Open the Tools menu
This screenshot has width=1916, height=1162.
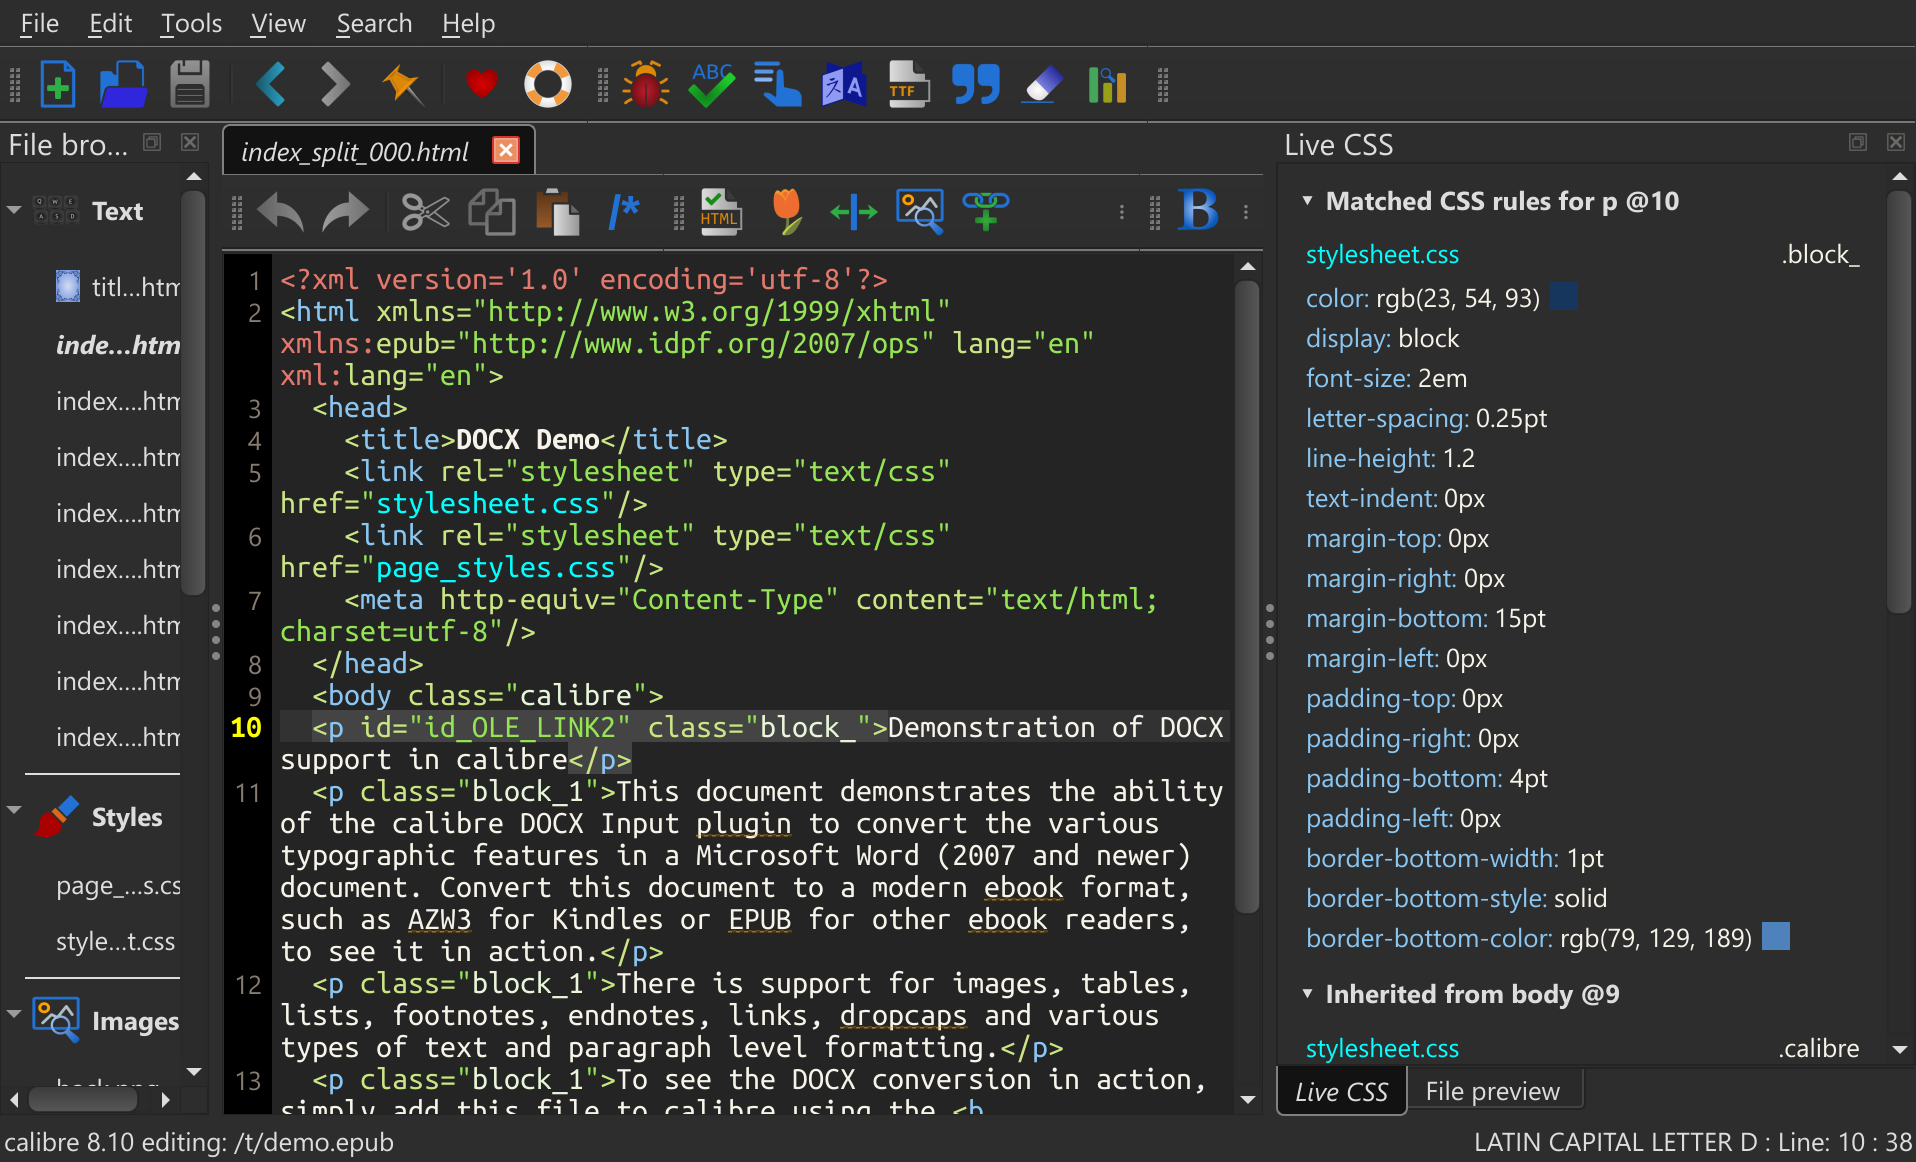point(191,23)
